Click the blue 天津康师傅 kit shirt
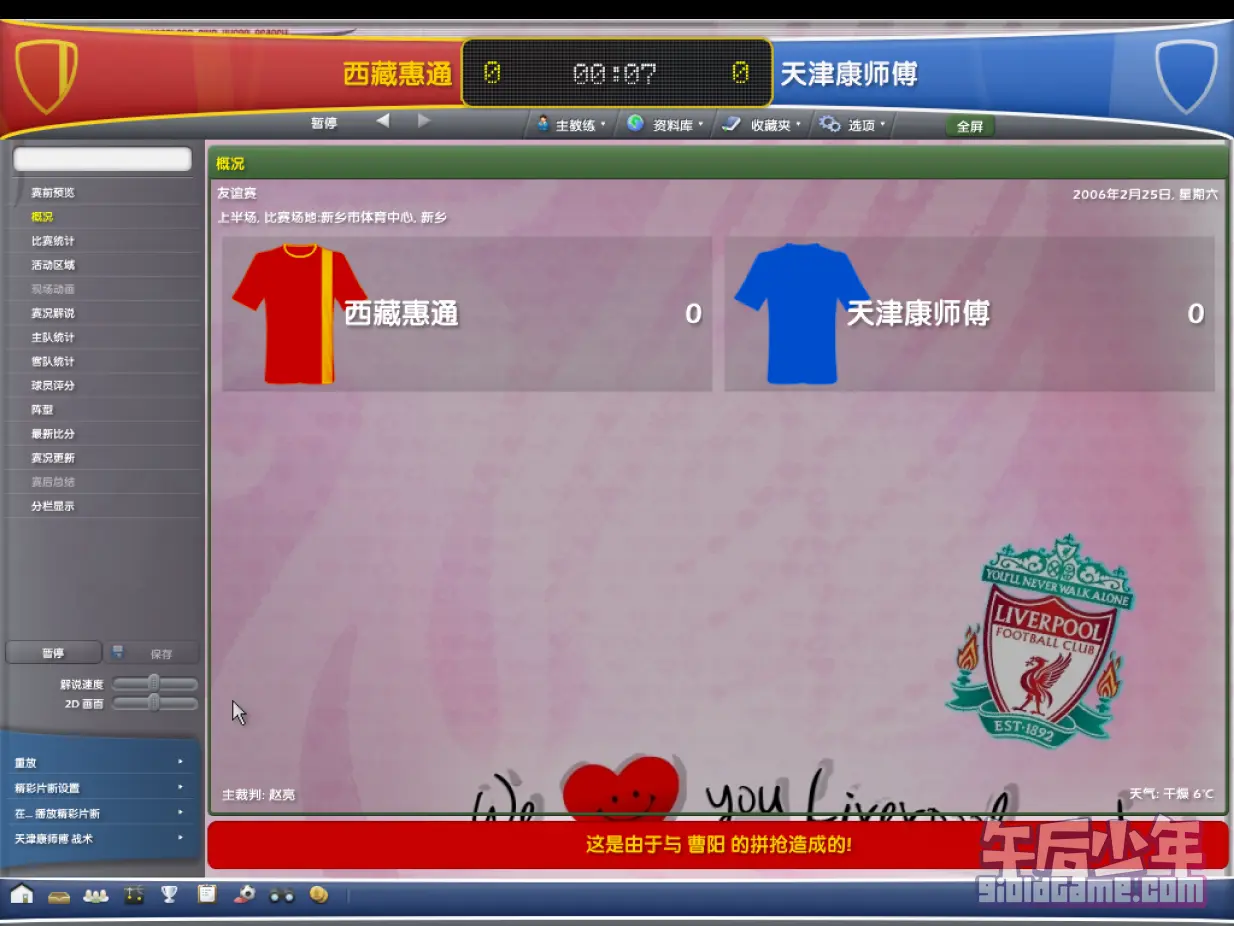Viewport: 1234px width, 926px height. click(803, 314)
